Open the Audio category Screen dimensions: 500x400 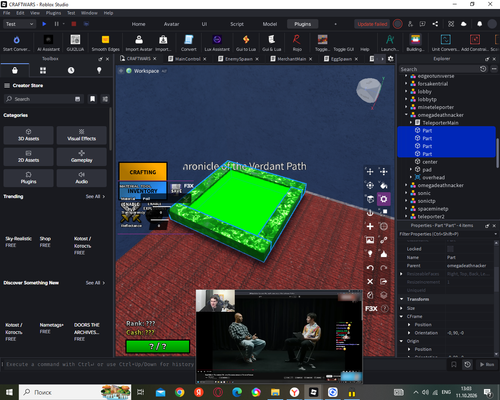(x=82, y=178)
